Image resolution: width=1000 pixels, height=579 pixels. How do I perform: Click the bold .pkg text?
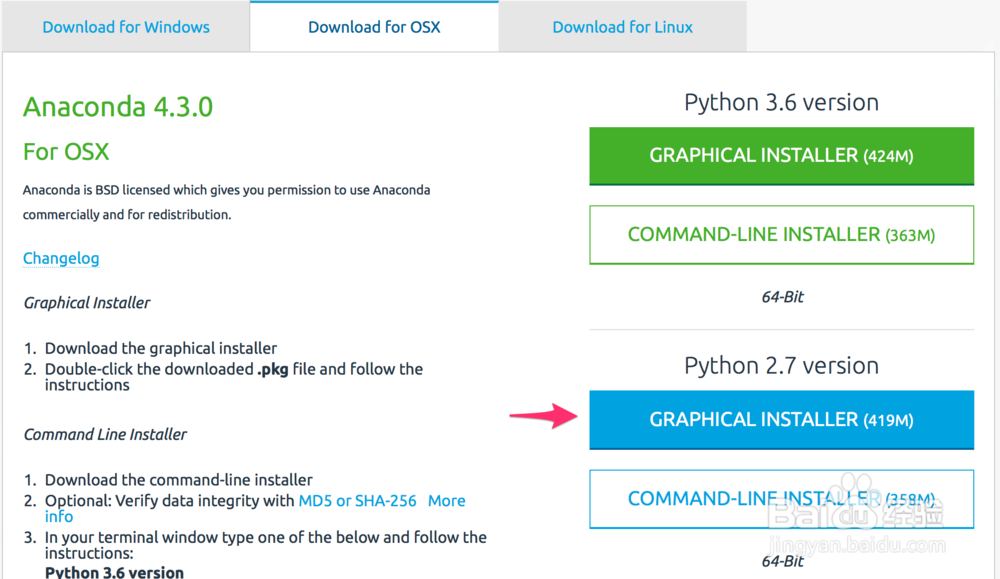pyautogui.click(x=272, y=369)
